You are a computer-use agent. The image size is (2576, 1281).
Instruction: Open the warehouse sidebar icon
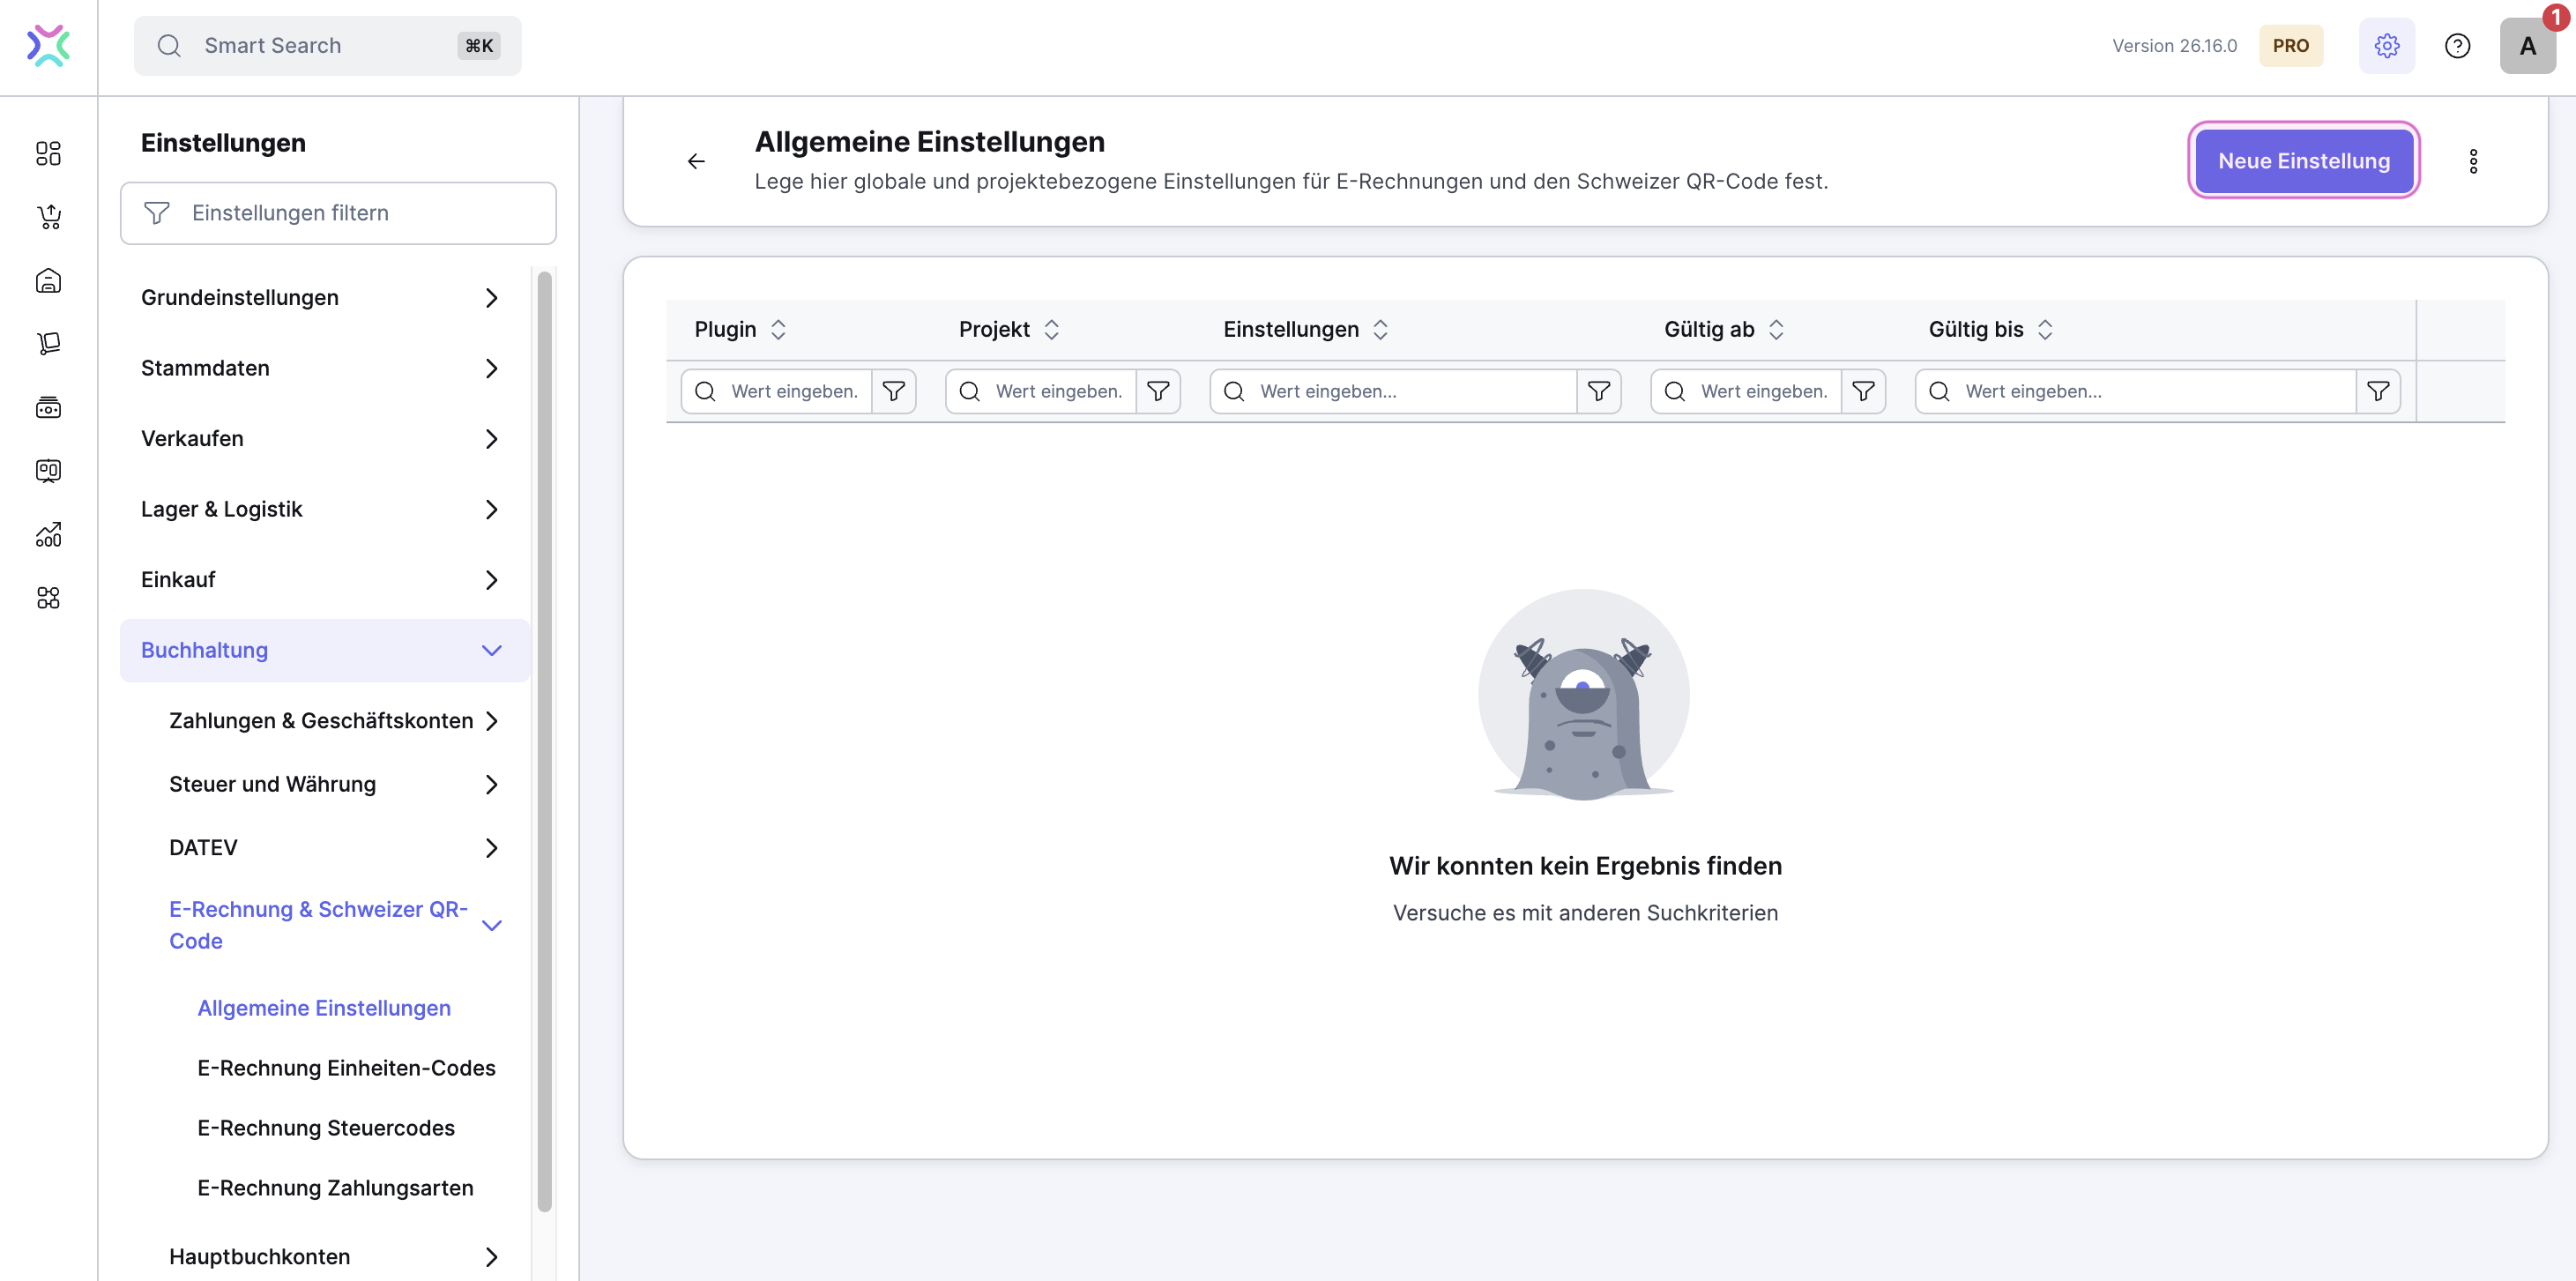[48, 281]
